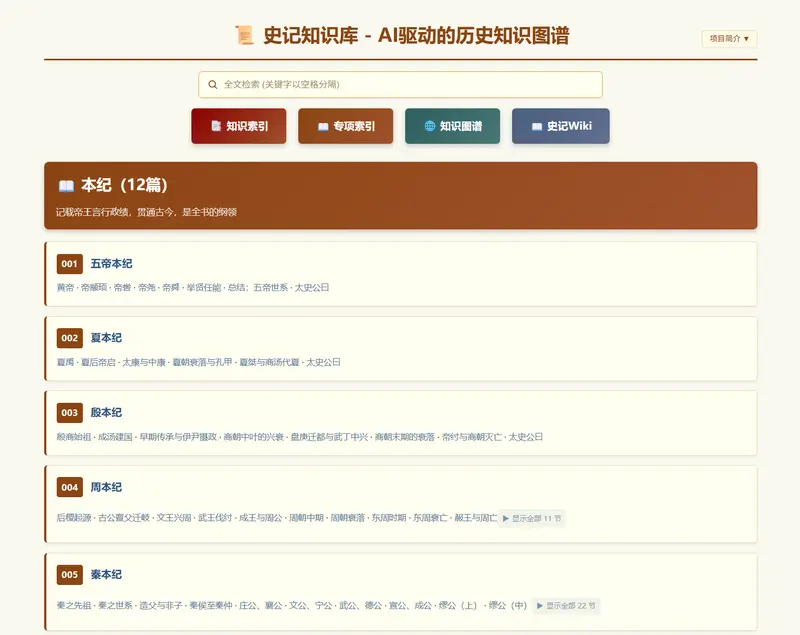Viewport: 800px width, 635px height.
Task: Open the 史记Wiki button
Action: click(561, 126)
